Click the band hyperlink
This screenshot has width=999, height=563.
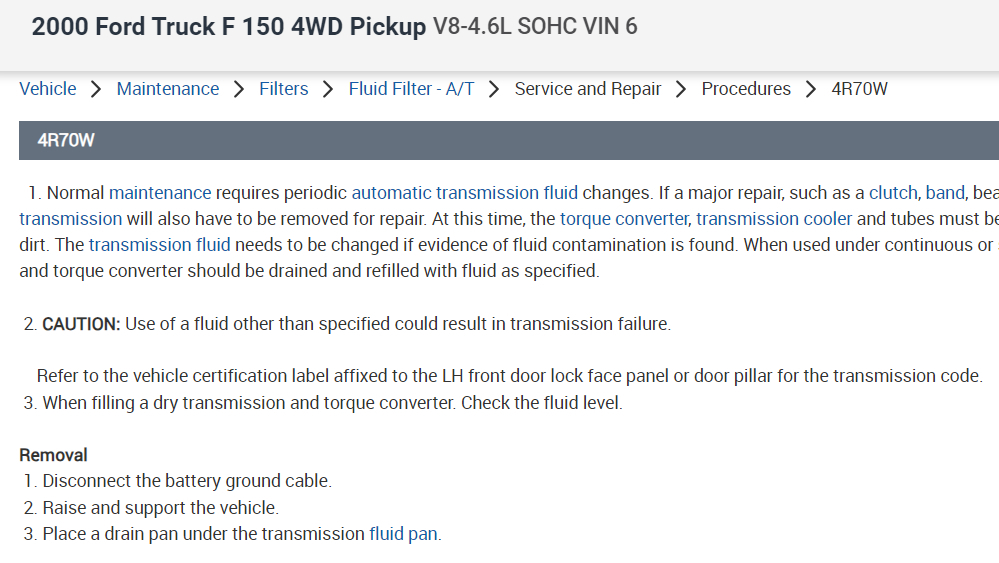(945, 193)
